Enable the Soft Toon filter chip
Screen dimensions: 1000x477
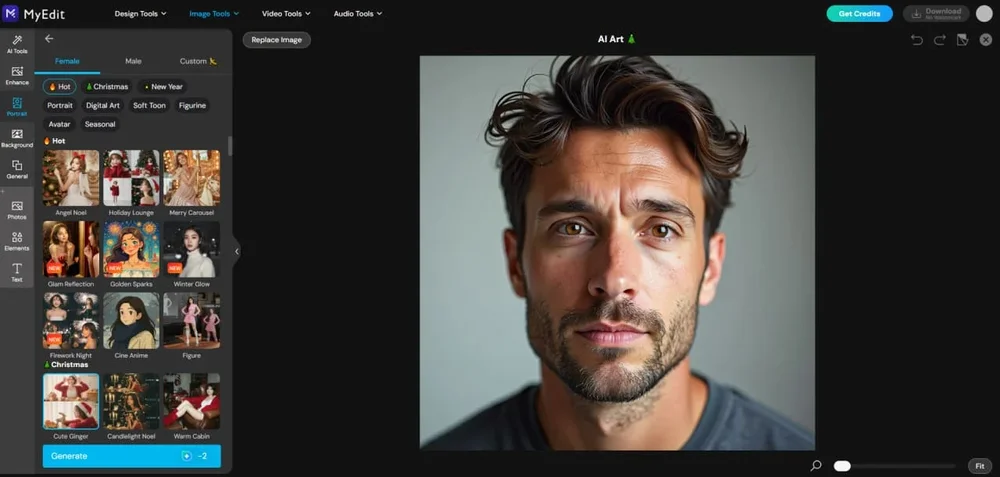click(x=149, y=106)
